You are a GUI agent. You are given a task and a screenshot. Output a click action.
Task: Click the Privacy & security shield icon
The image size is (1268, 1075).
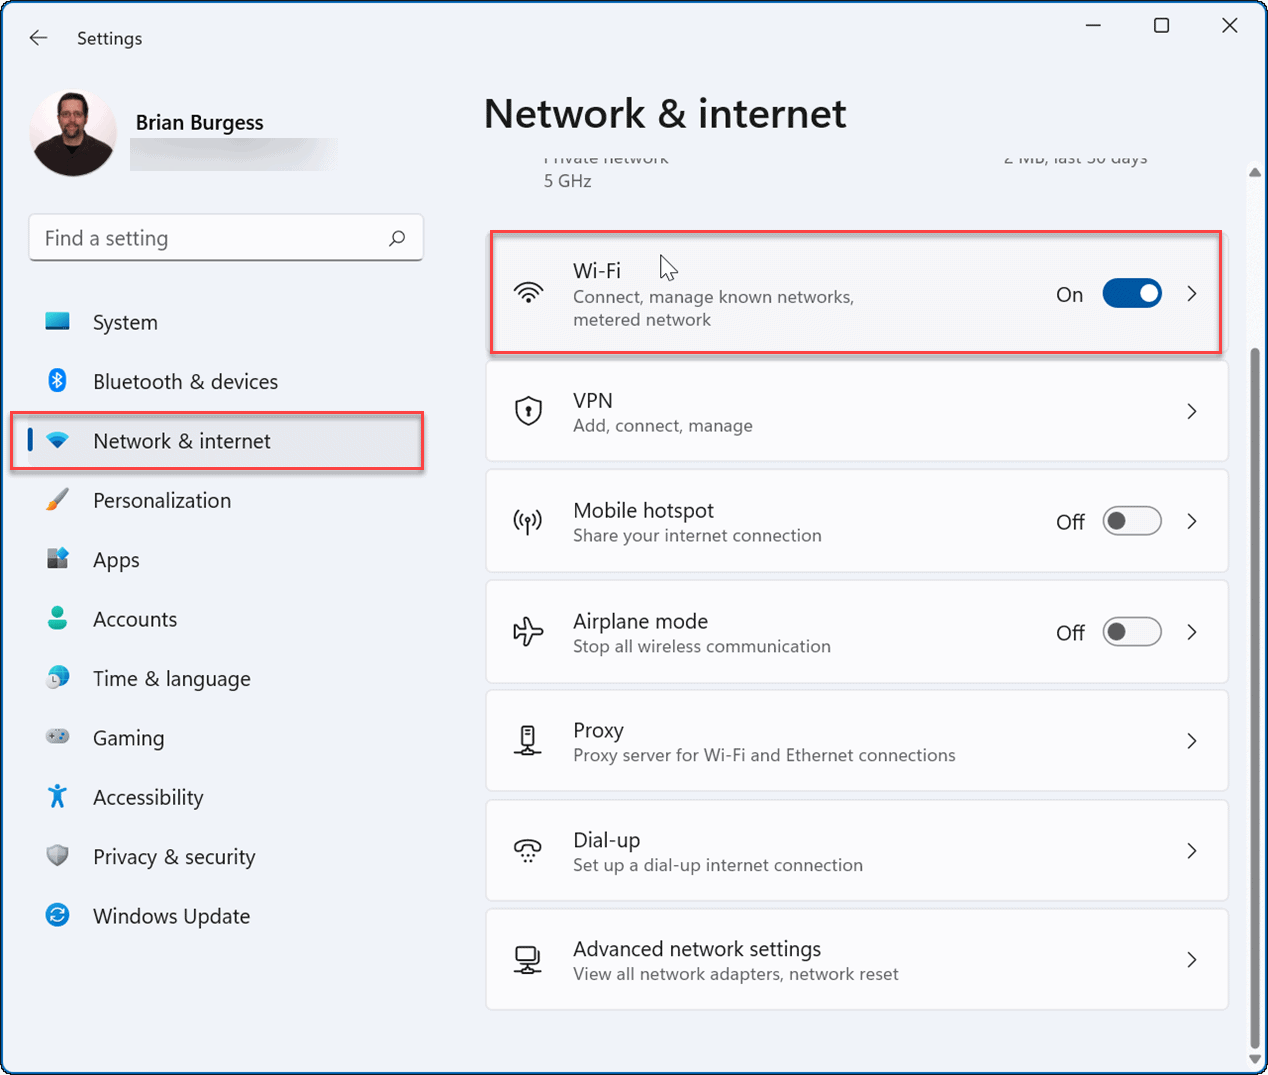(x=58, y=855)
